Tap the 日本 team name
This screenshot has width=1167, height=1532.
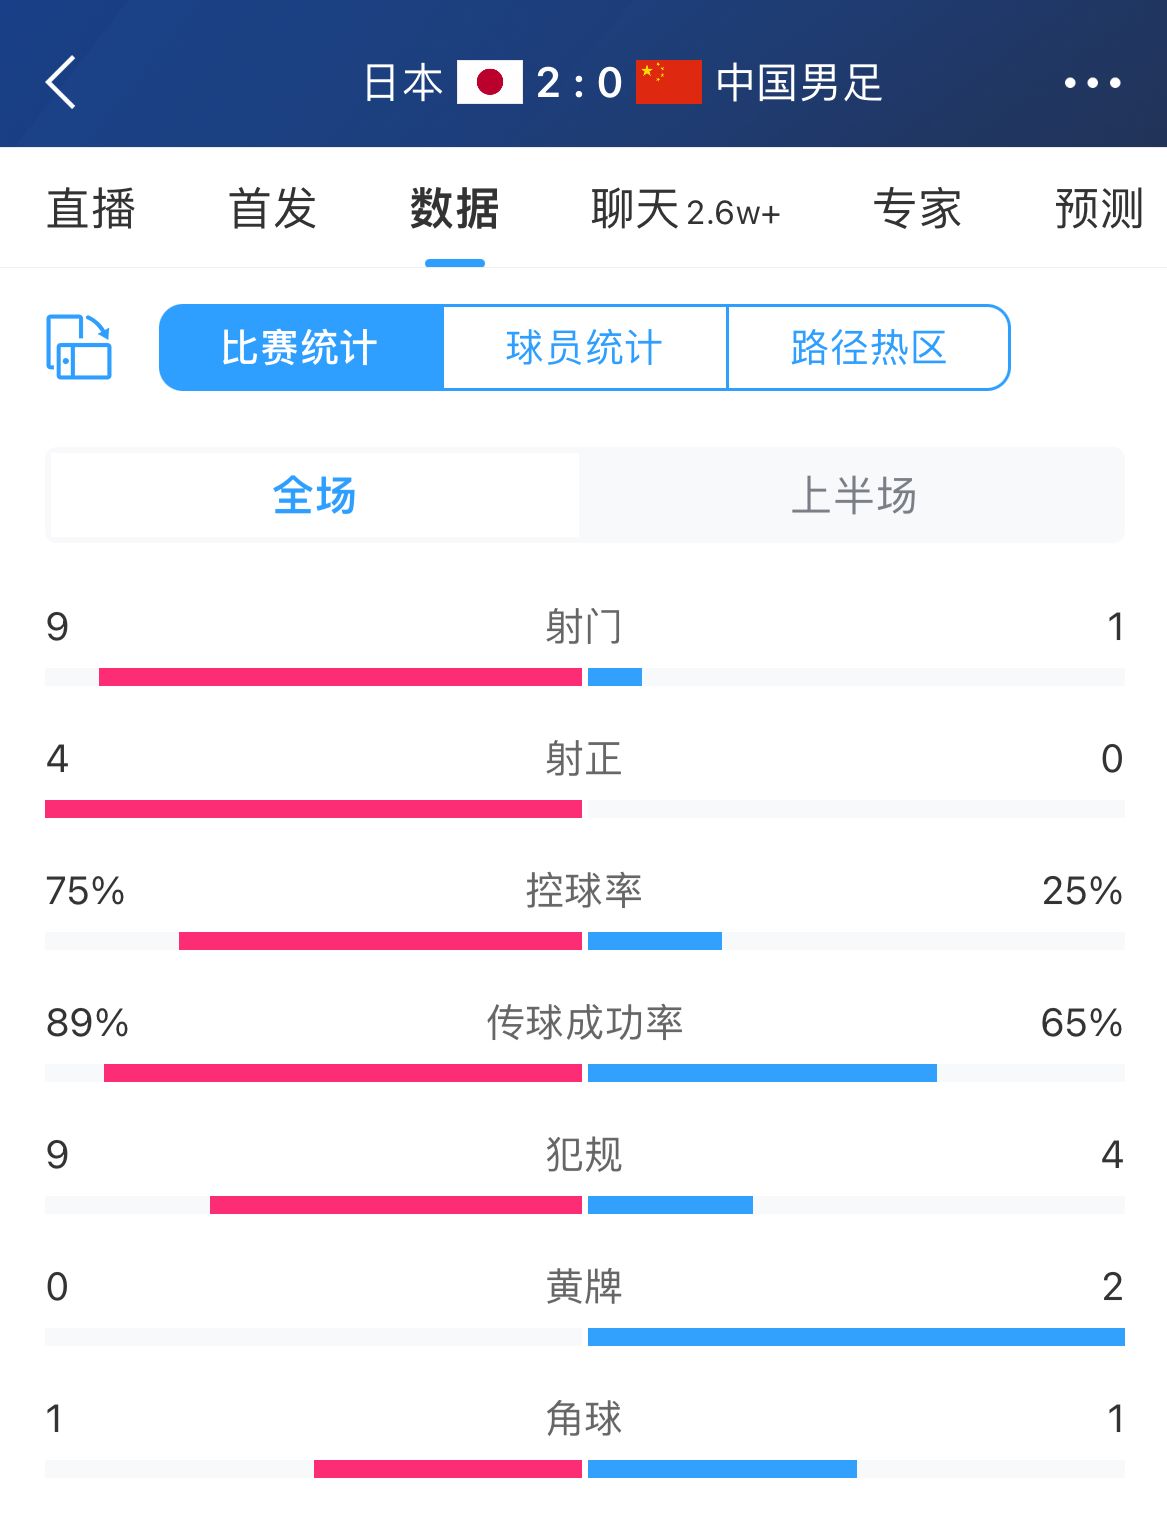(x=403, y=82)
